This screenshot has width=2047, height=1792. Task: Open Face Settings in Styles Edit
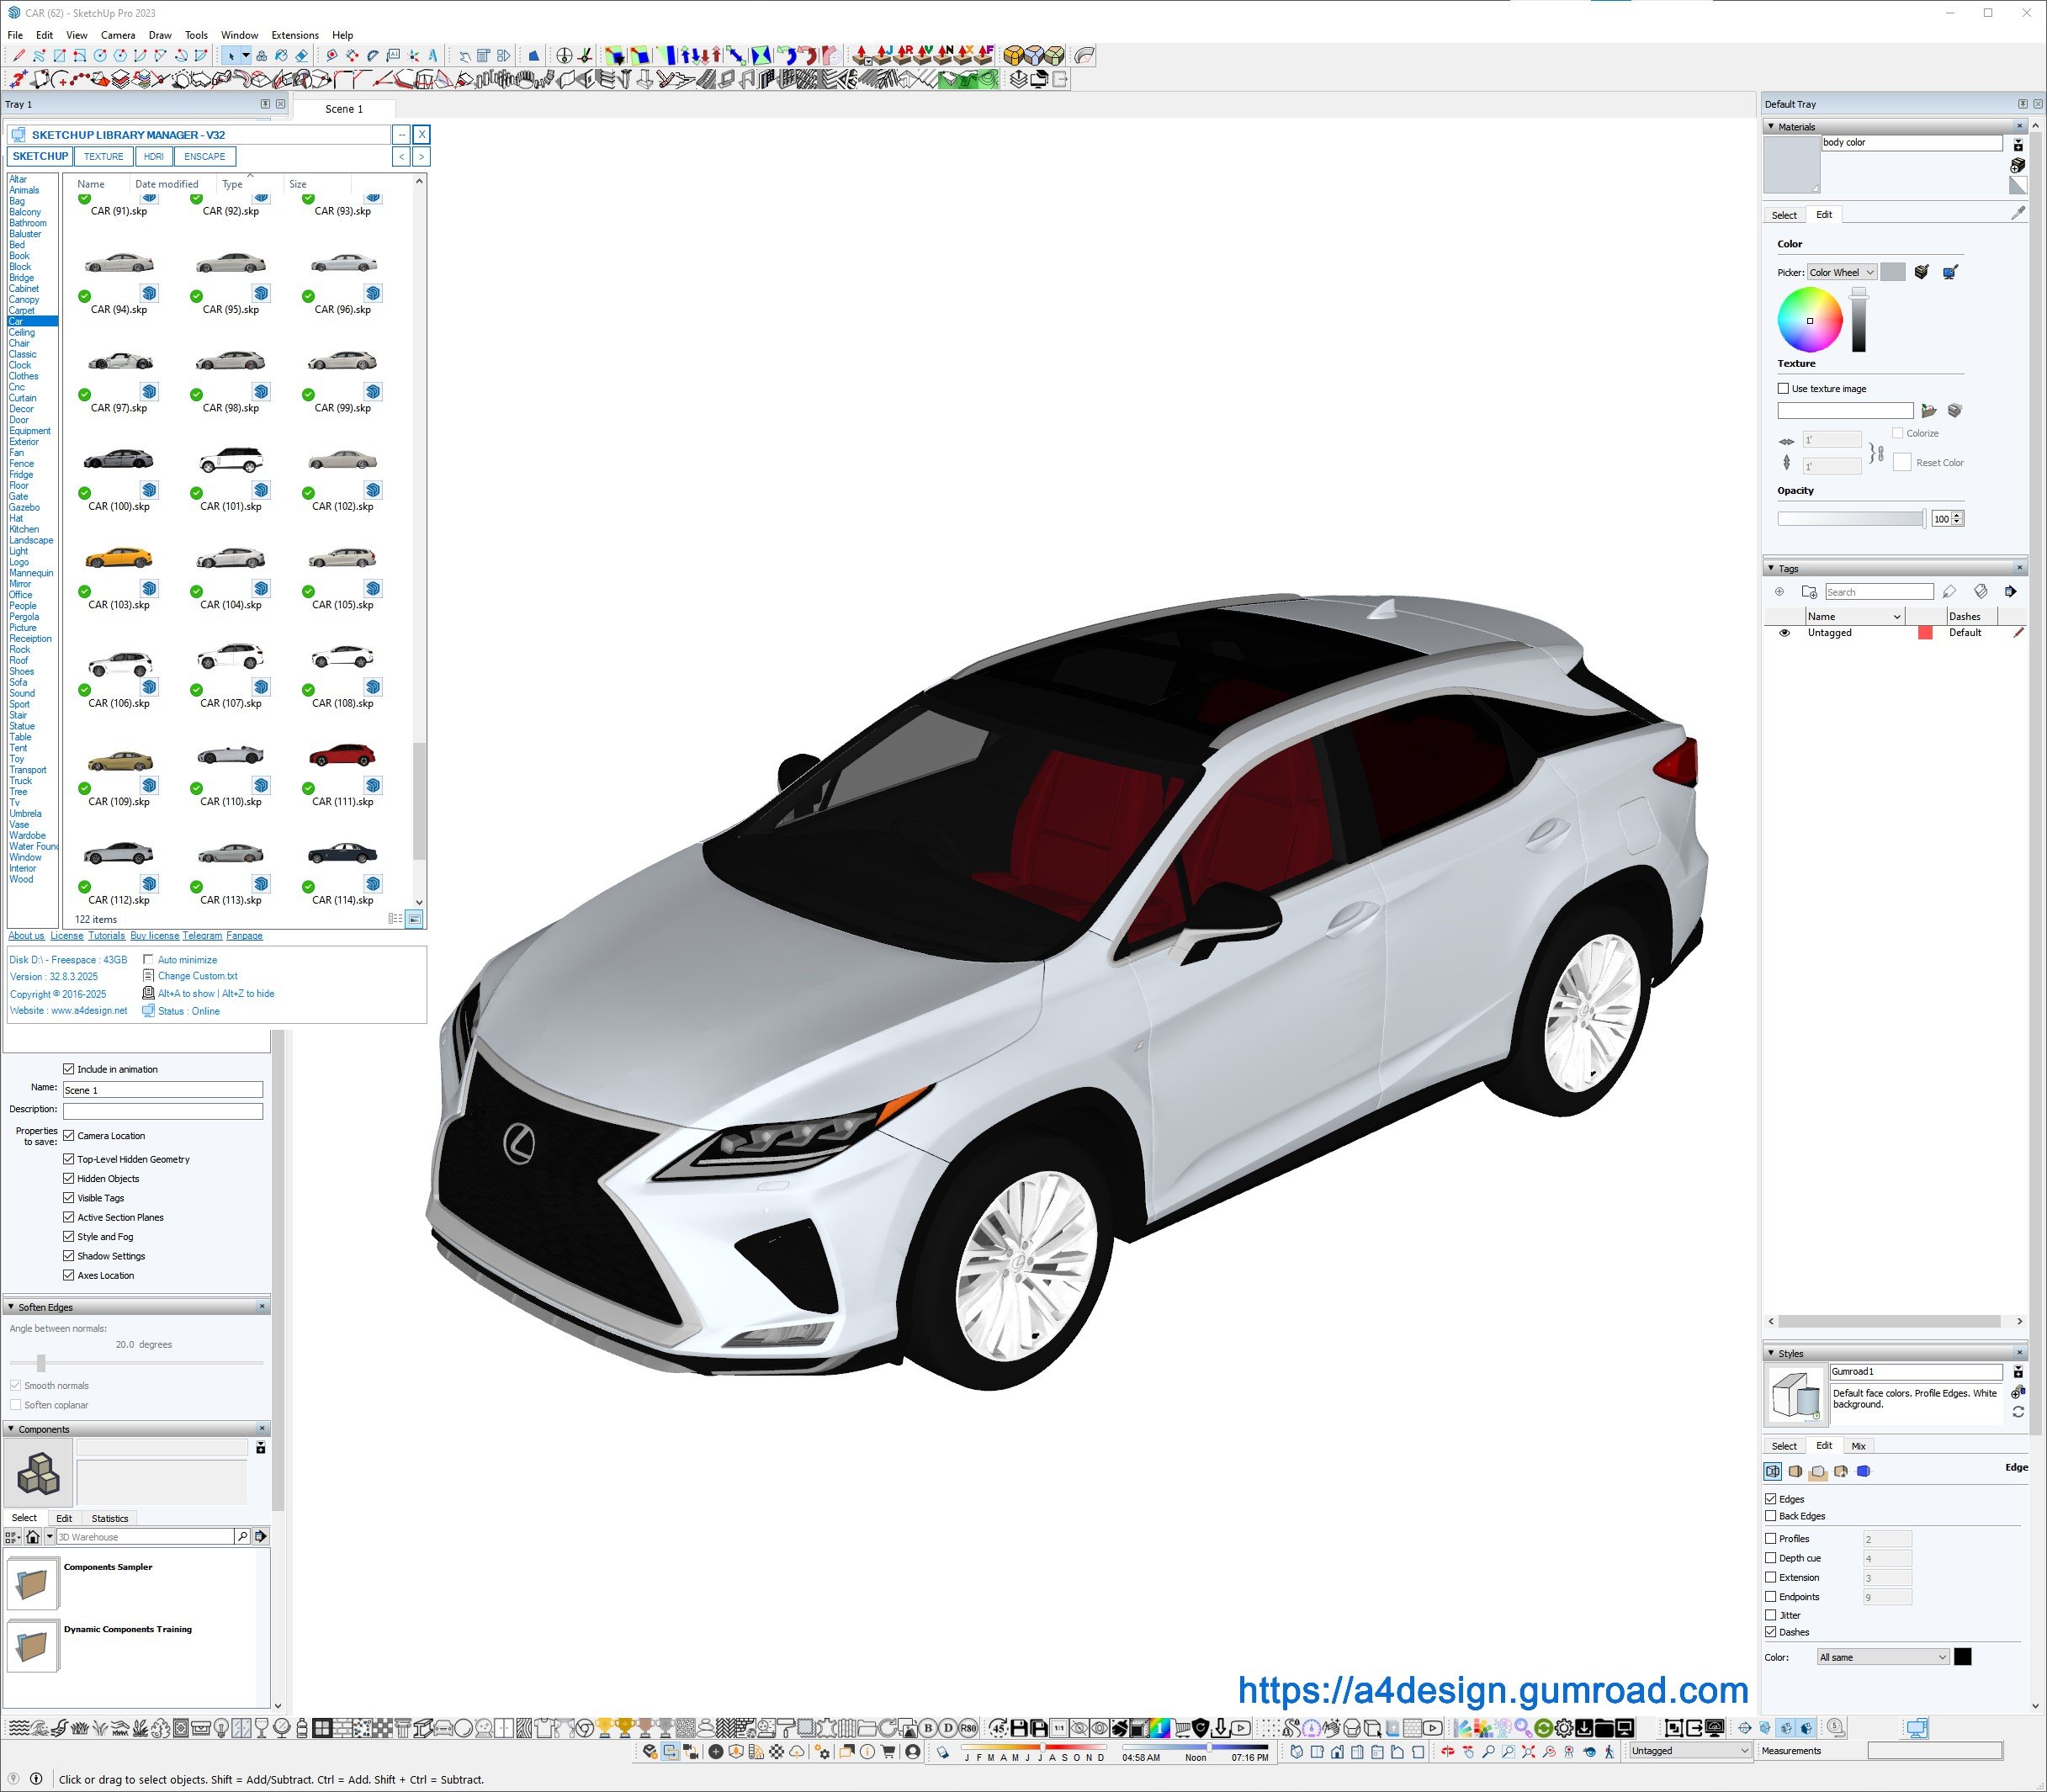[1795, 1472]
